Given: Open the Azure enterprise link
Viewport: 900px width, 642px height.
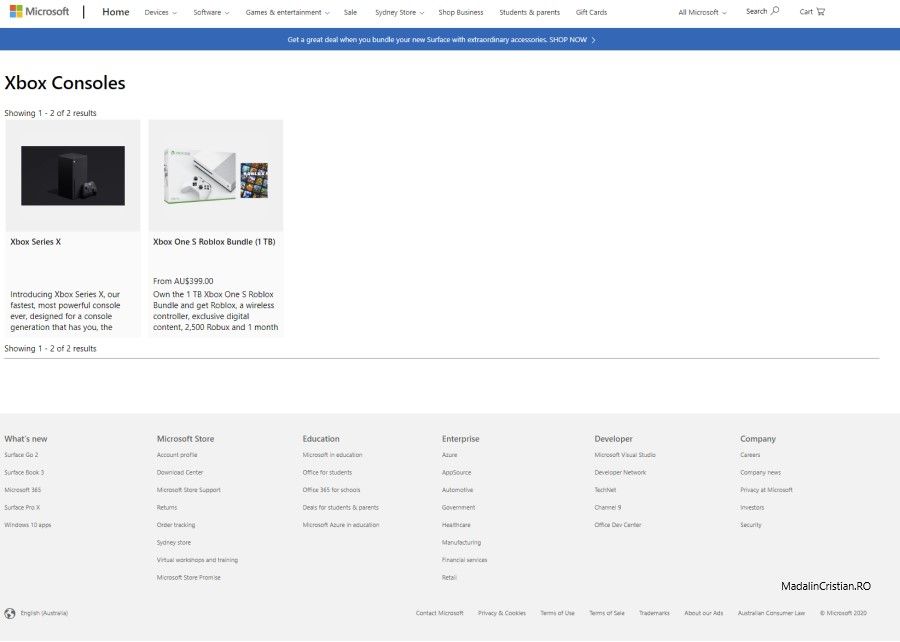Looking at the screenshot, I should [449, 455].
